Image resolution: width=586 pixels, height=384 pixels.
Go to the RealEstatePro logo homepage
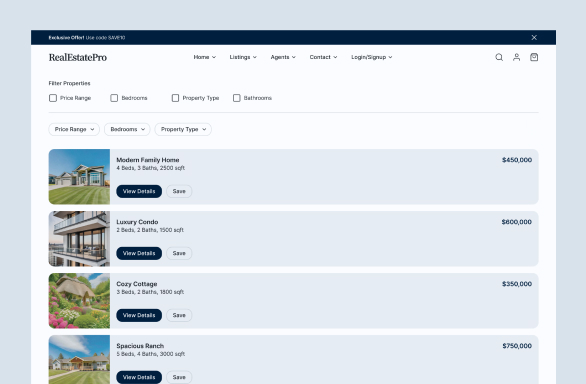coord(78,57)
